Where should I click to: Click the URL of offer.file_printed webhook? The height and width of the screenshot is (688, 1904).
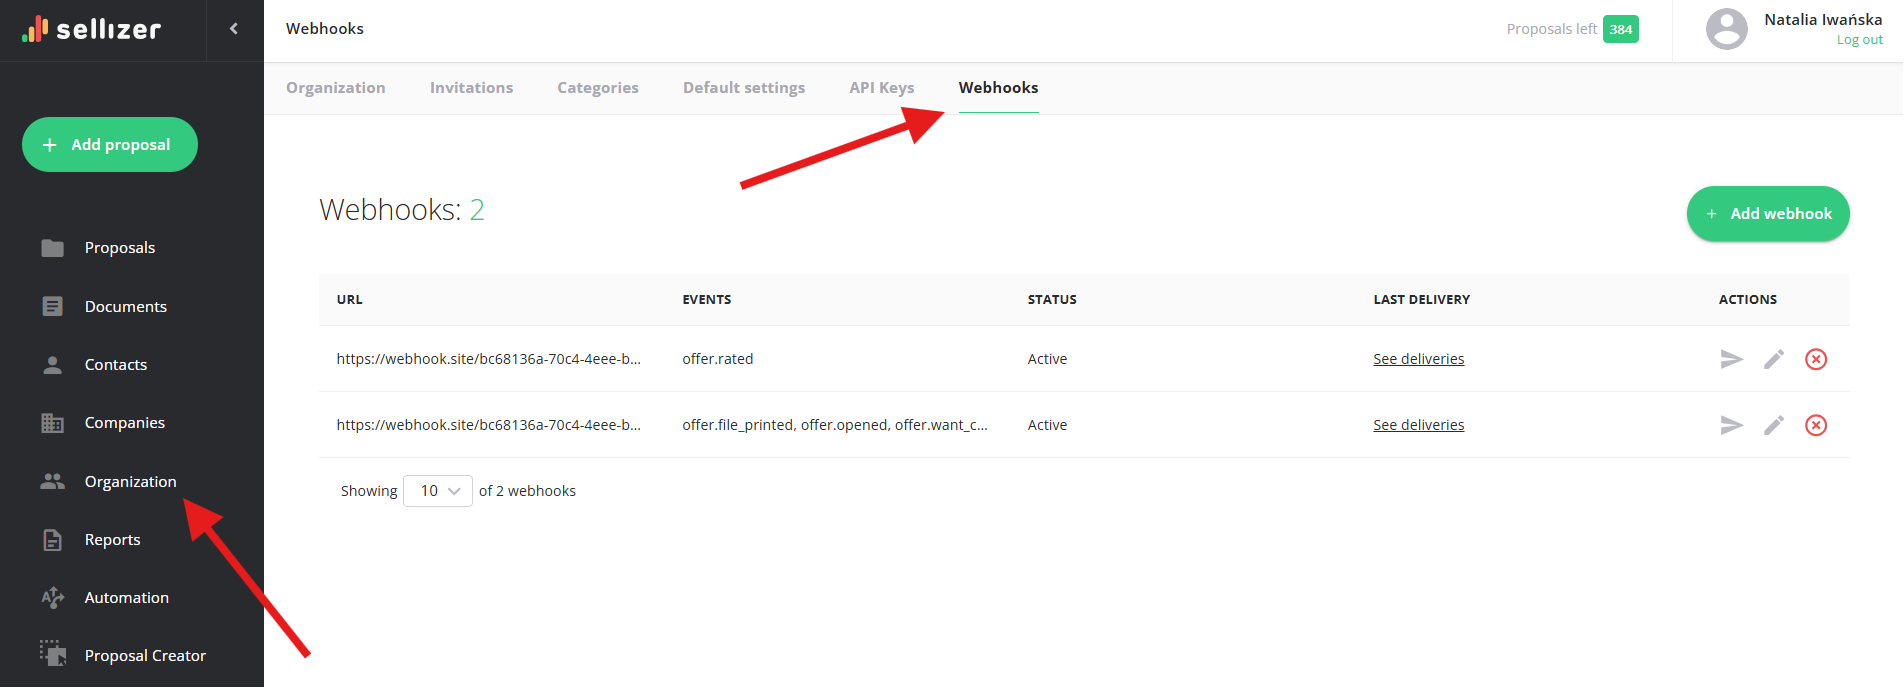[x=489, y=425]
